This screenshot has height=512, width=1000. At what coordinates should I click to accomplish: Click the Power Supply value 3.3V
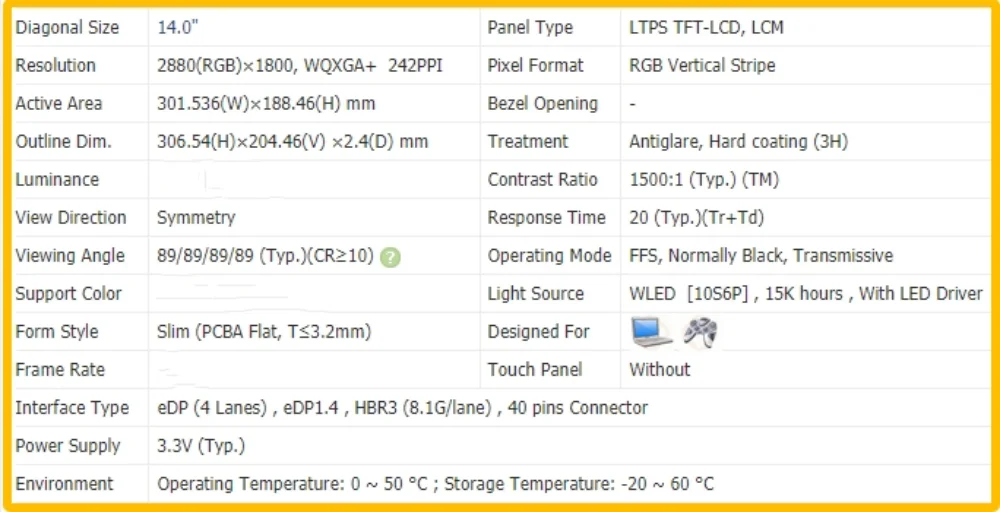[201, 446]
